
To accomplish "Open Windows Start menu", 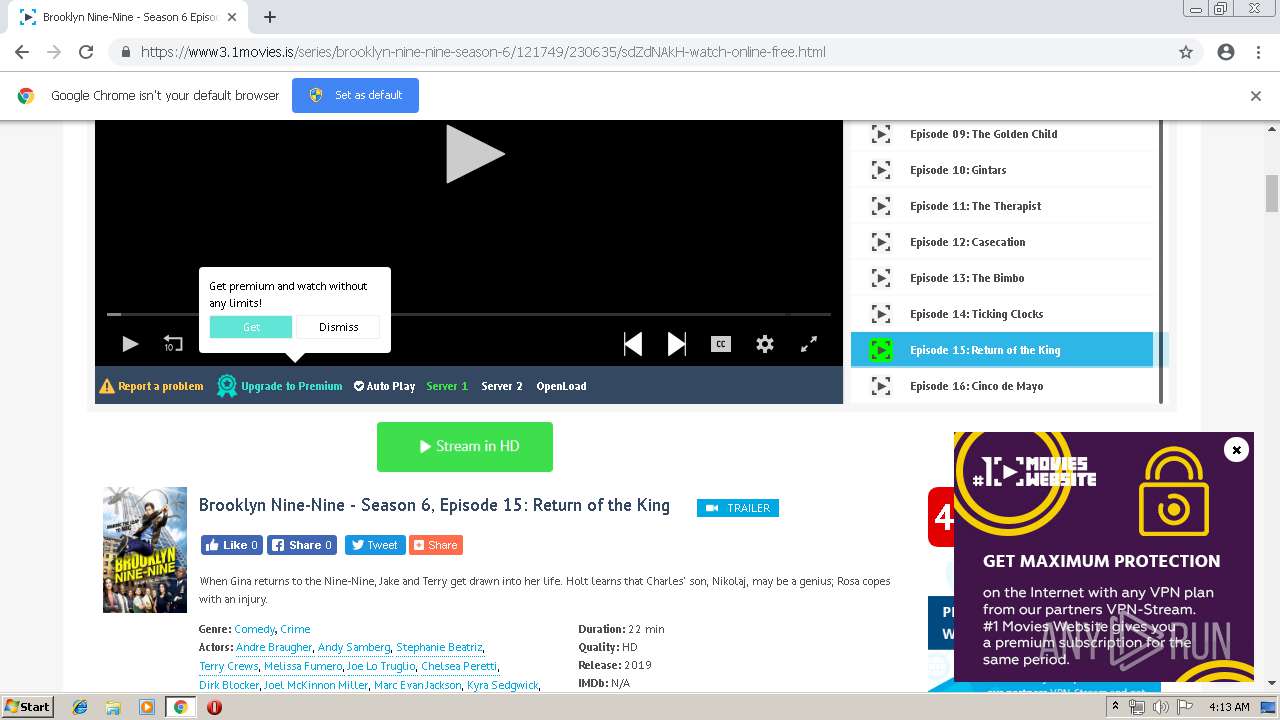I will [x=27, y=706].
